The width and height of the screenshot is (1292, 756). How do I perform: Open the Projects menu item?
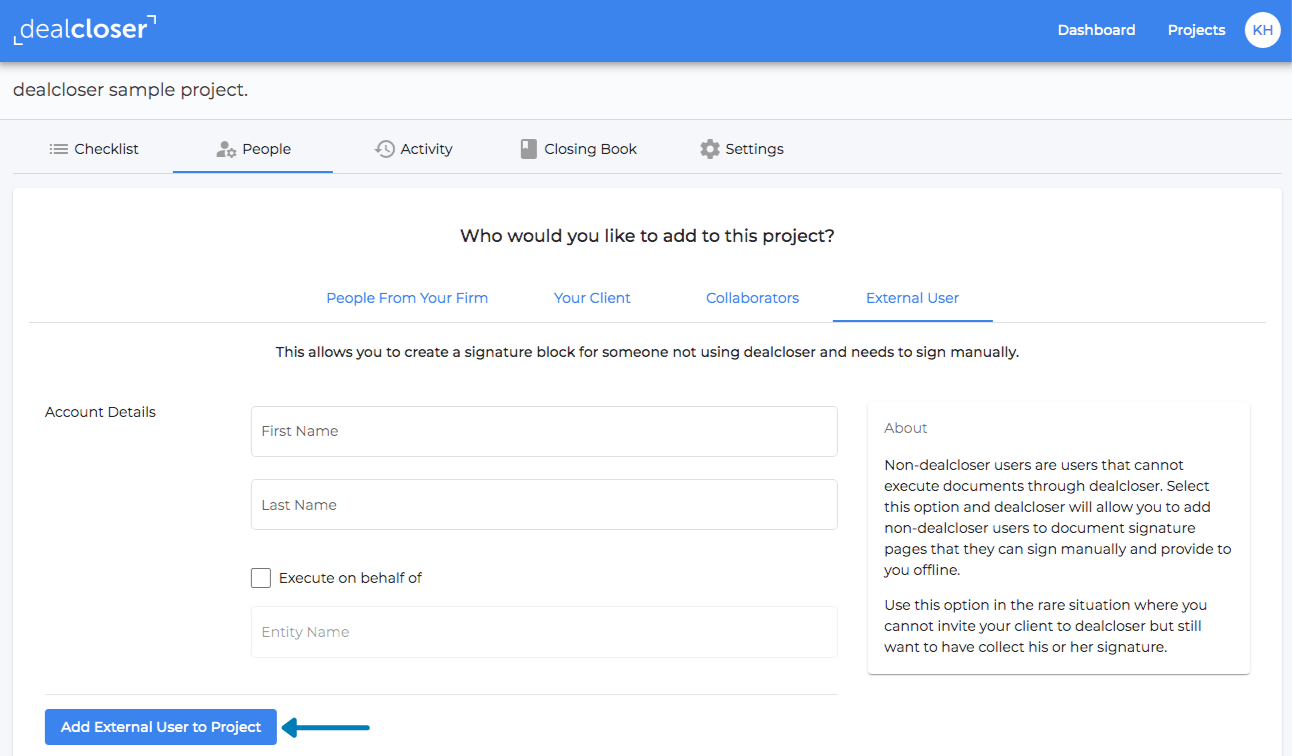1196,30
